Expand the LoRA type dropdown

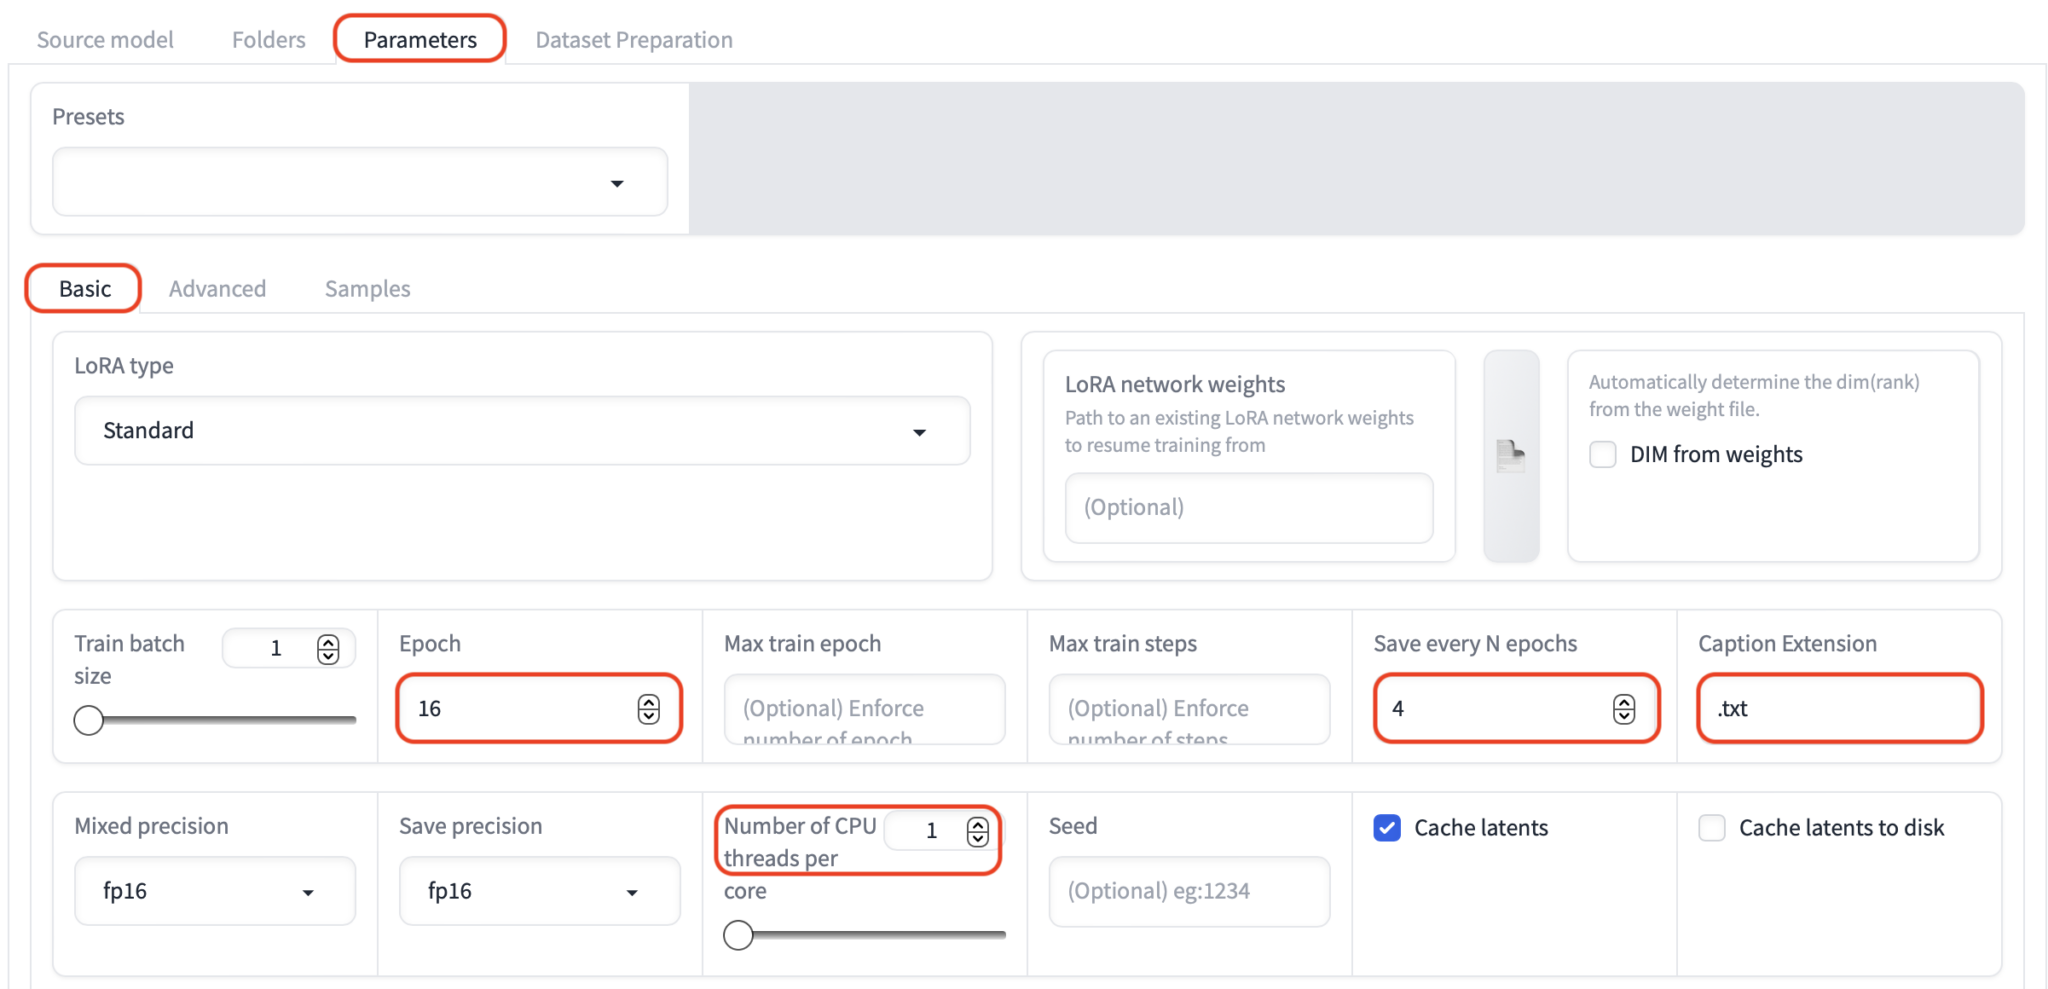[x=521, y=431]
